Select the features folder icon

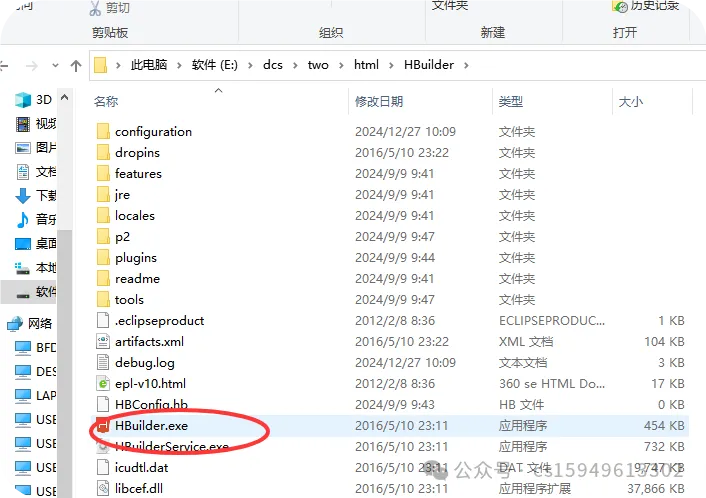tap(103, 173)
